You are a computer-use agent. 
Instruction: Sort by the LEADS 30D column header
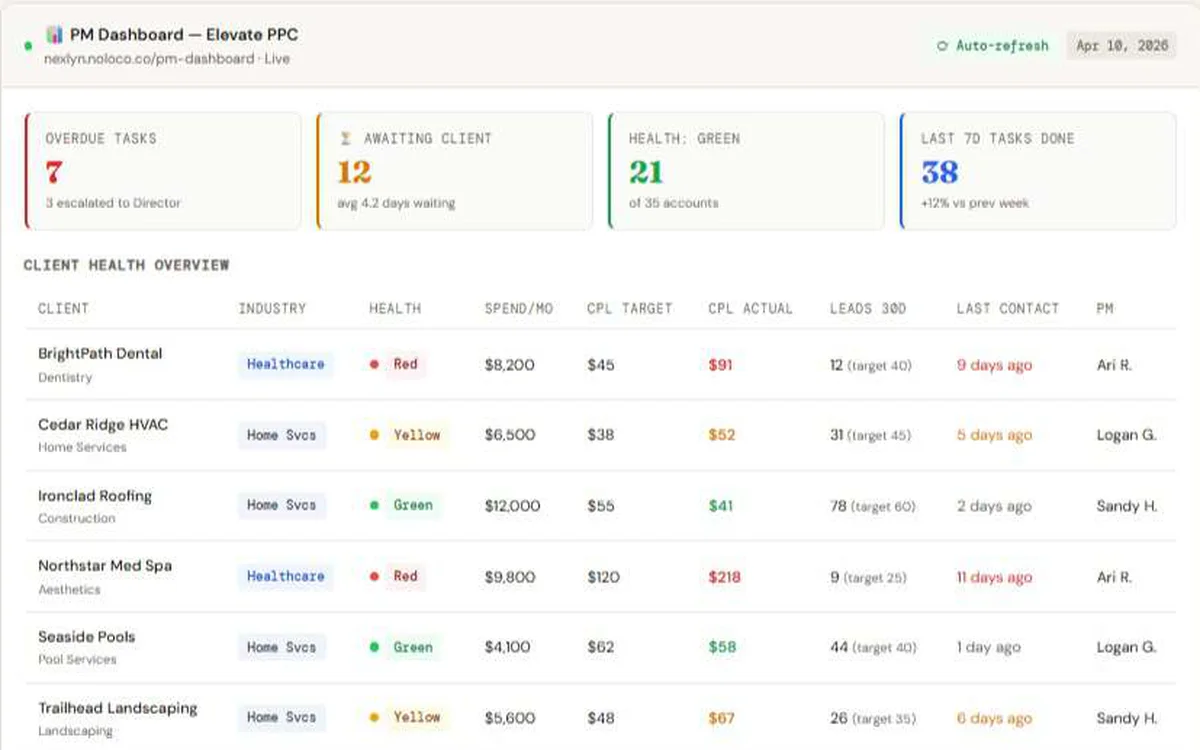tap(868, 309)
